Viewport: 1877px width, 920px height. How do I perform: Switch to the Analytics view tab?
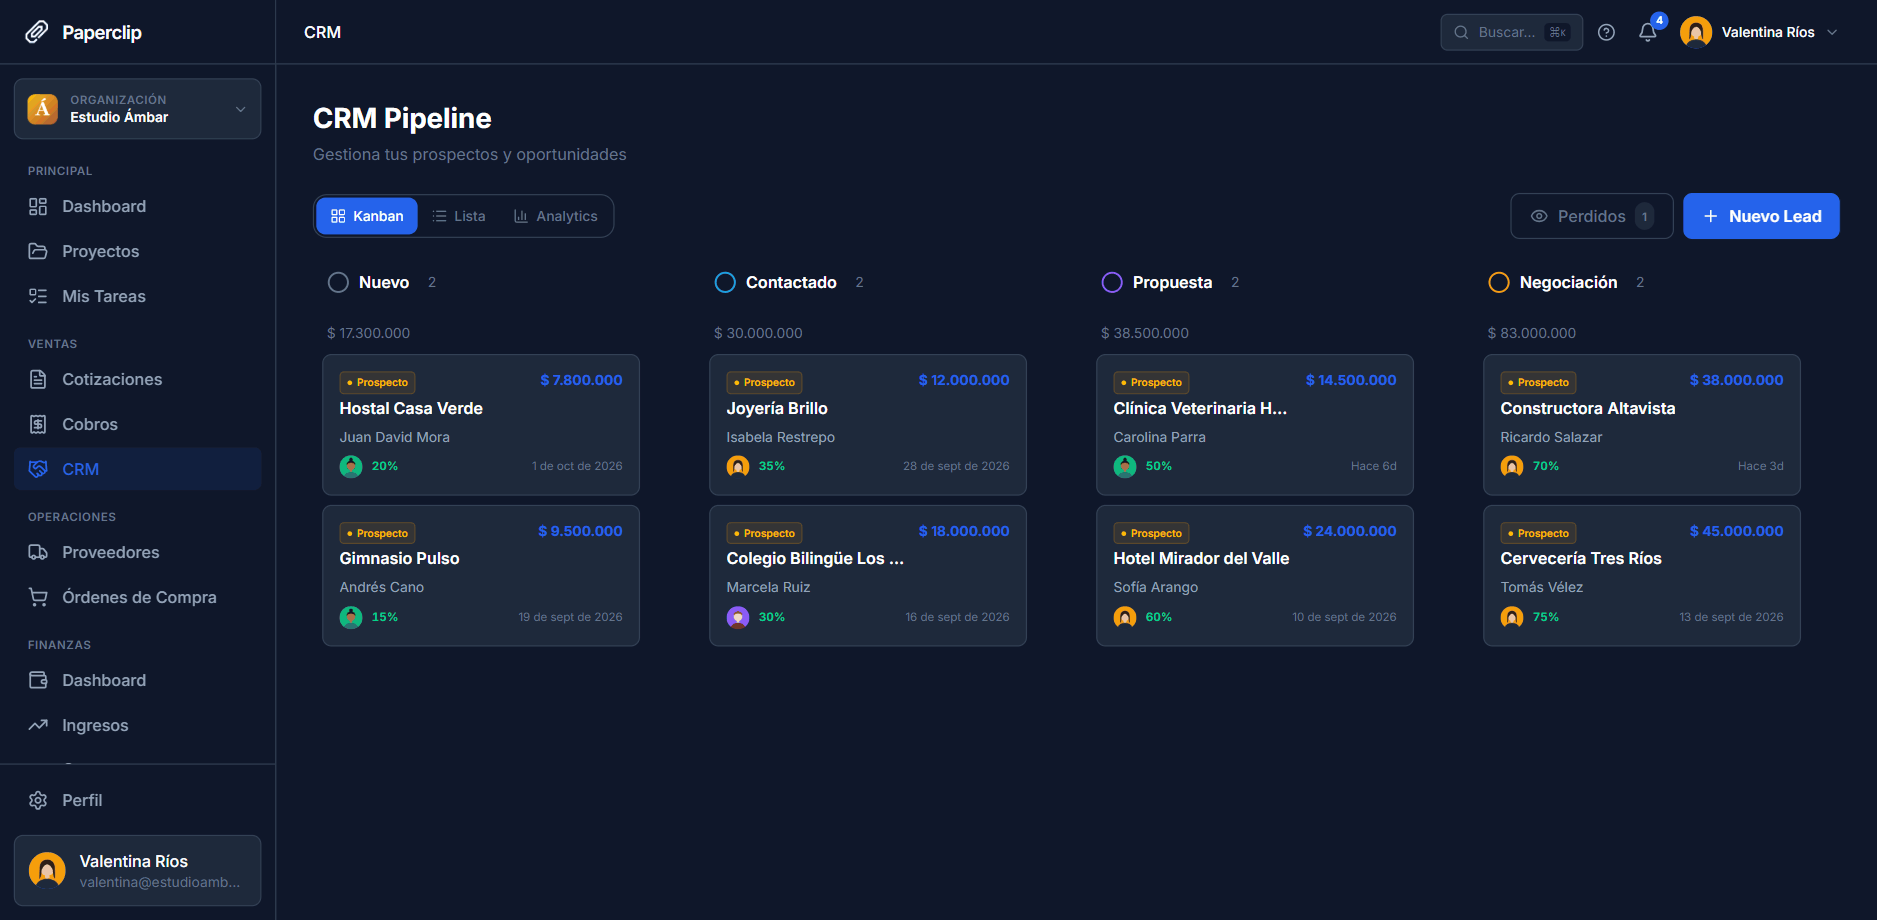tap(555, 216)
